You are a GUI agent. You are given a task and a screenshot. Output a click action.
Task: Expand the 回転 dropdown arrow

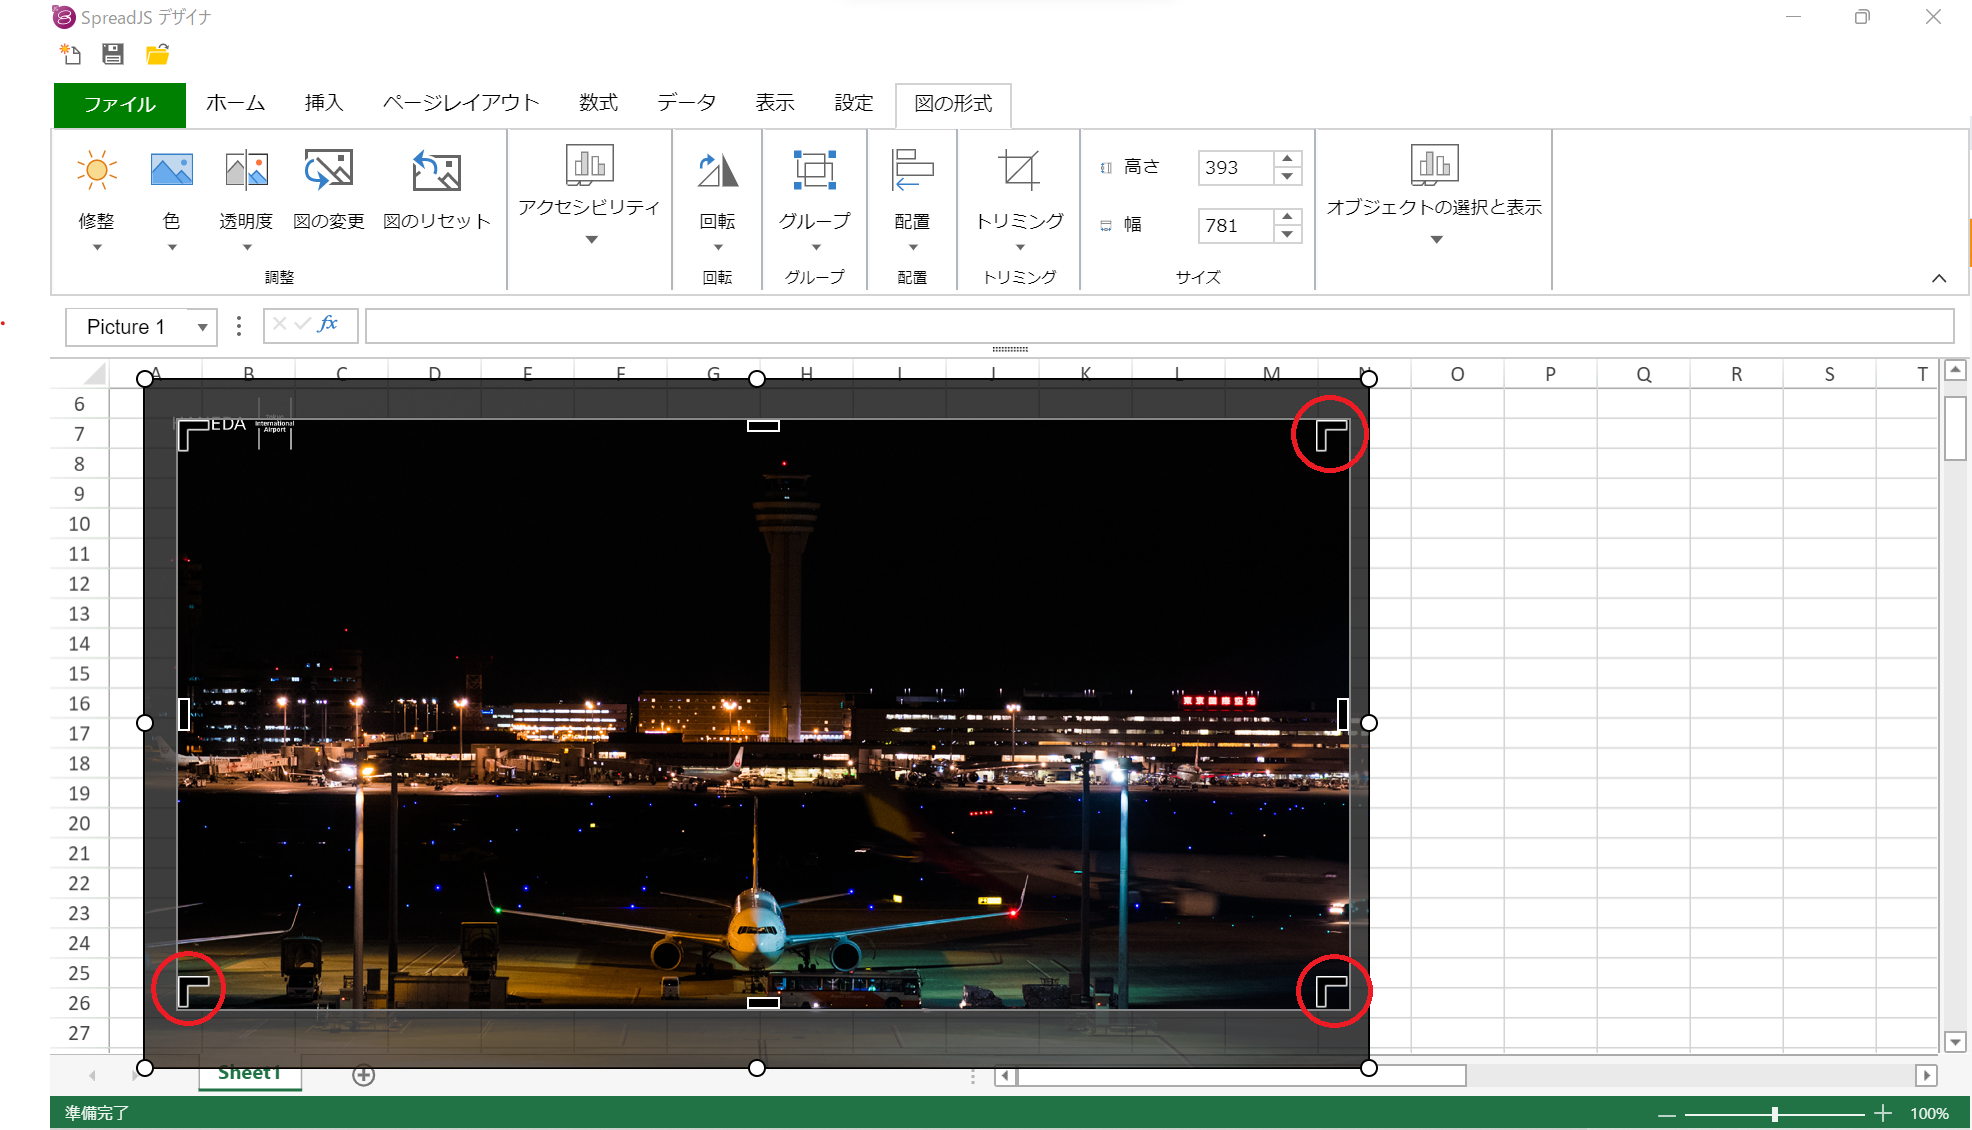[718, 248]
